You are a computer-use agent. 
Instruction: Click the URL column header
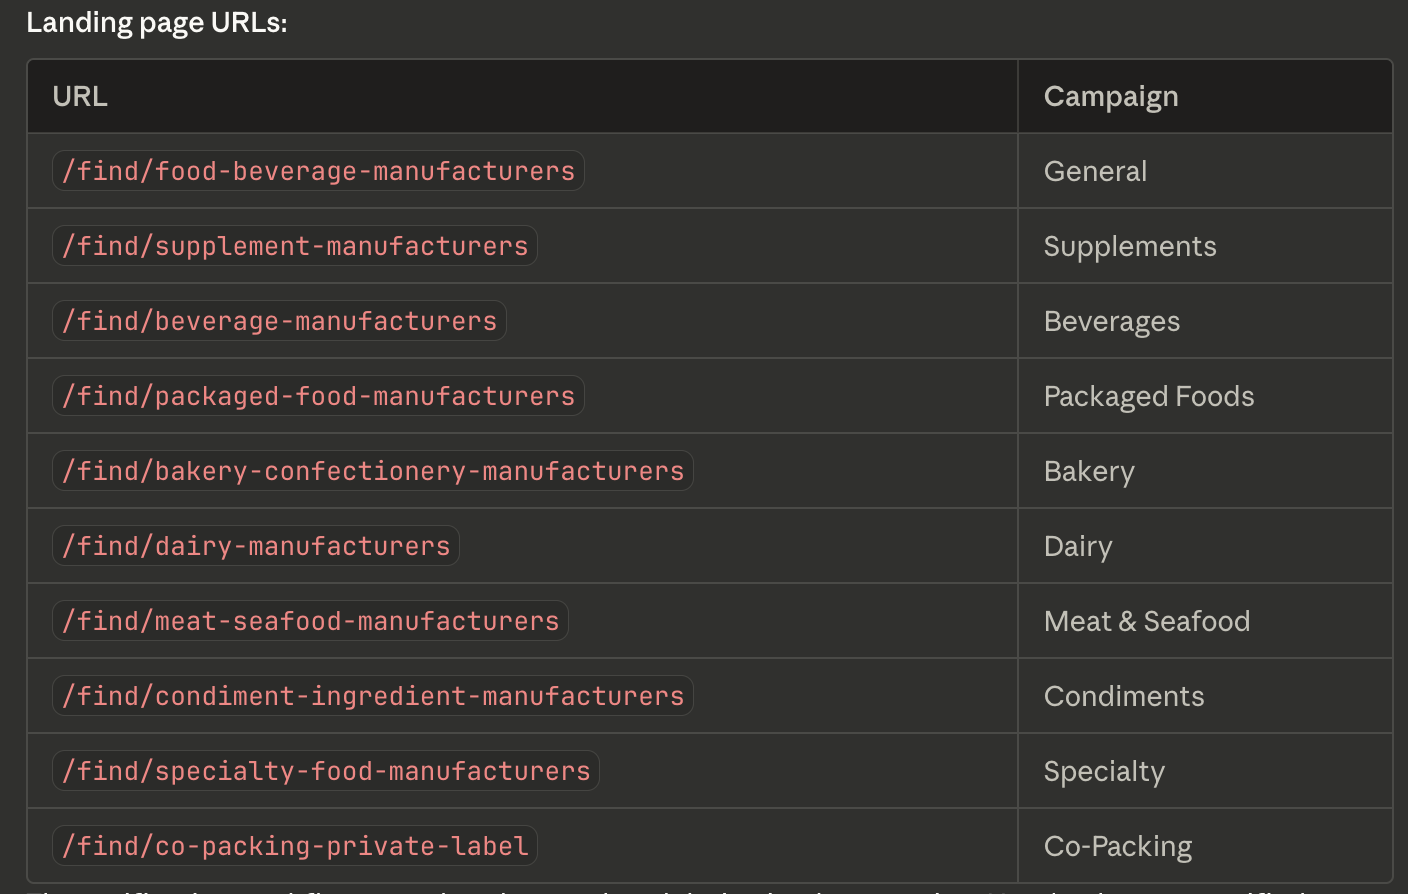[80, 97]
